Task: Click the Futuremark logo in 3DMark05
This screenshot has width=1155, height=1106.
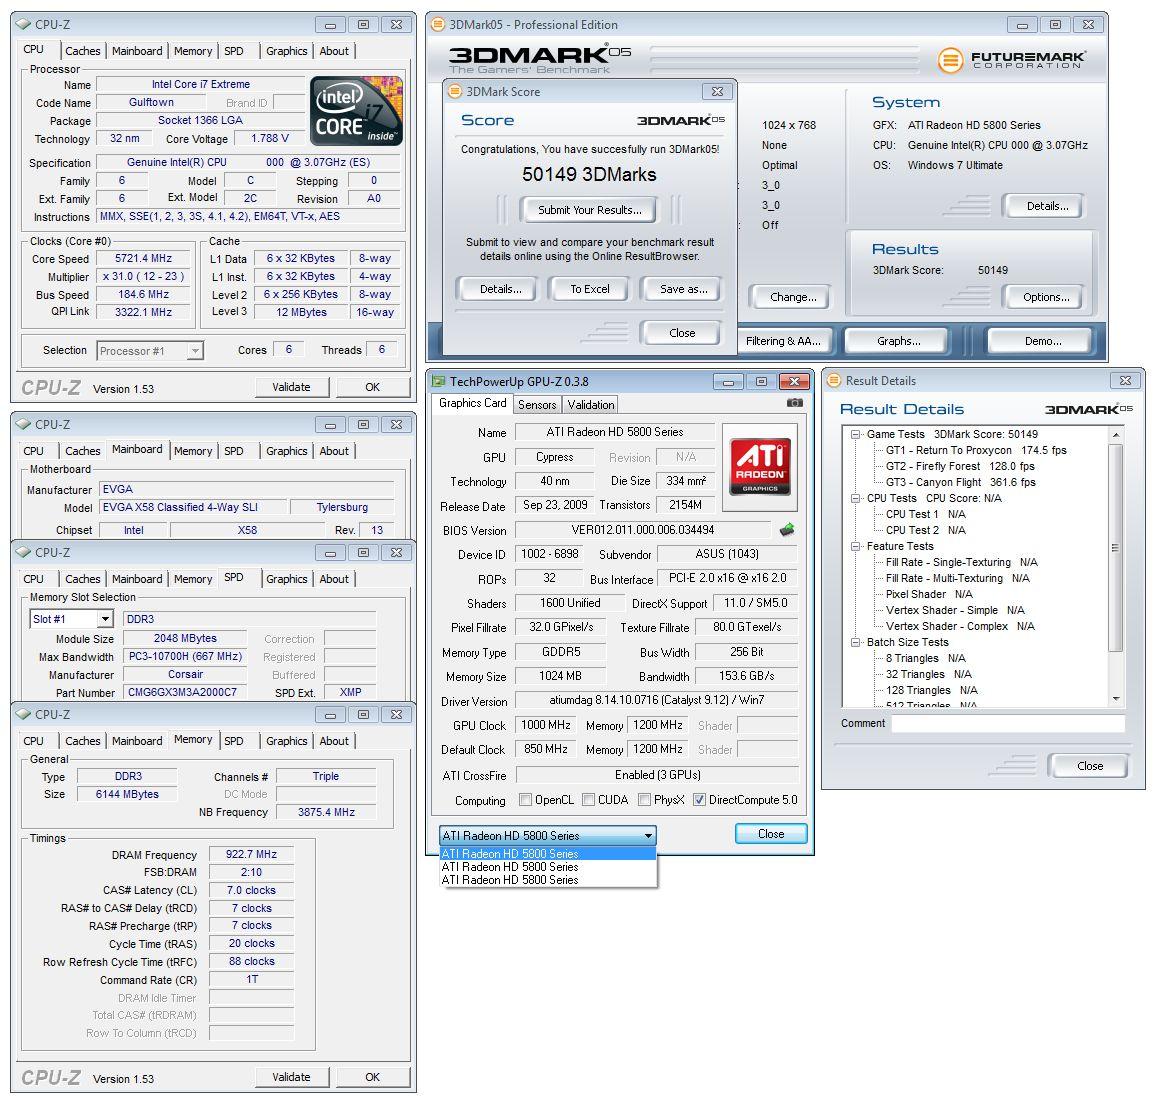Action: point(1011,60)
